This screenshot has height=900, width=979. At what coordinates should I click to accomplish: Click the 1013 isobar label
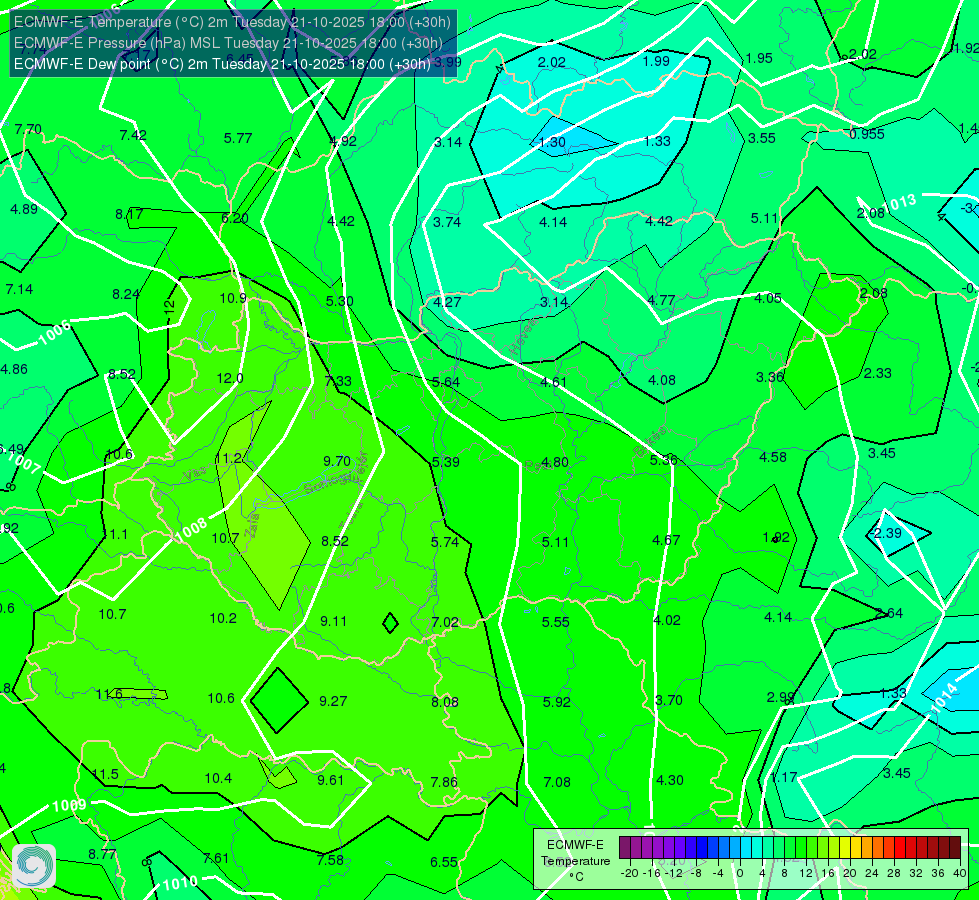(x=900, y=203)
